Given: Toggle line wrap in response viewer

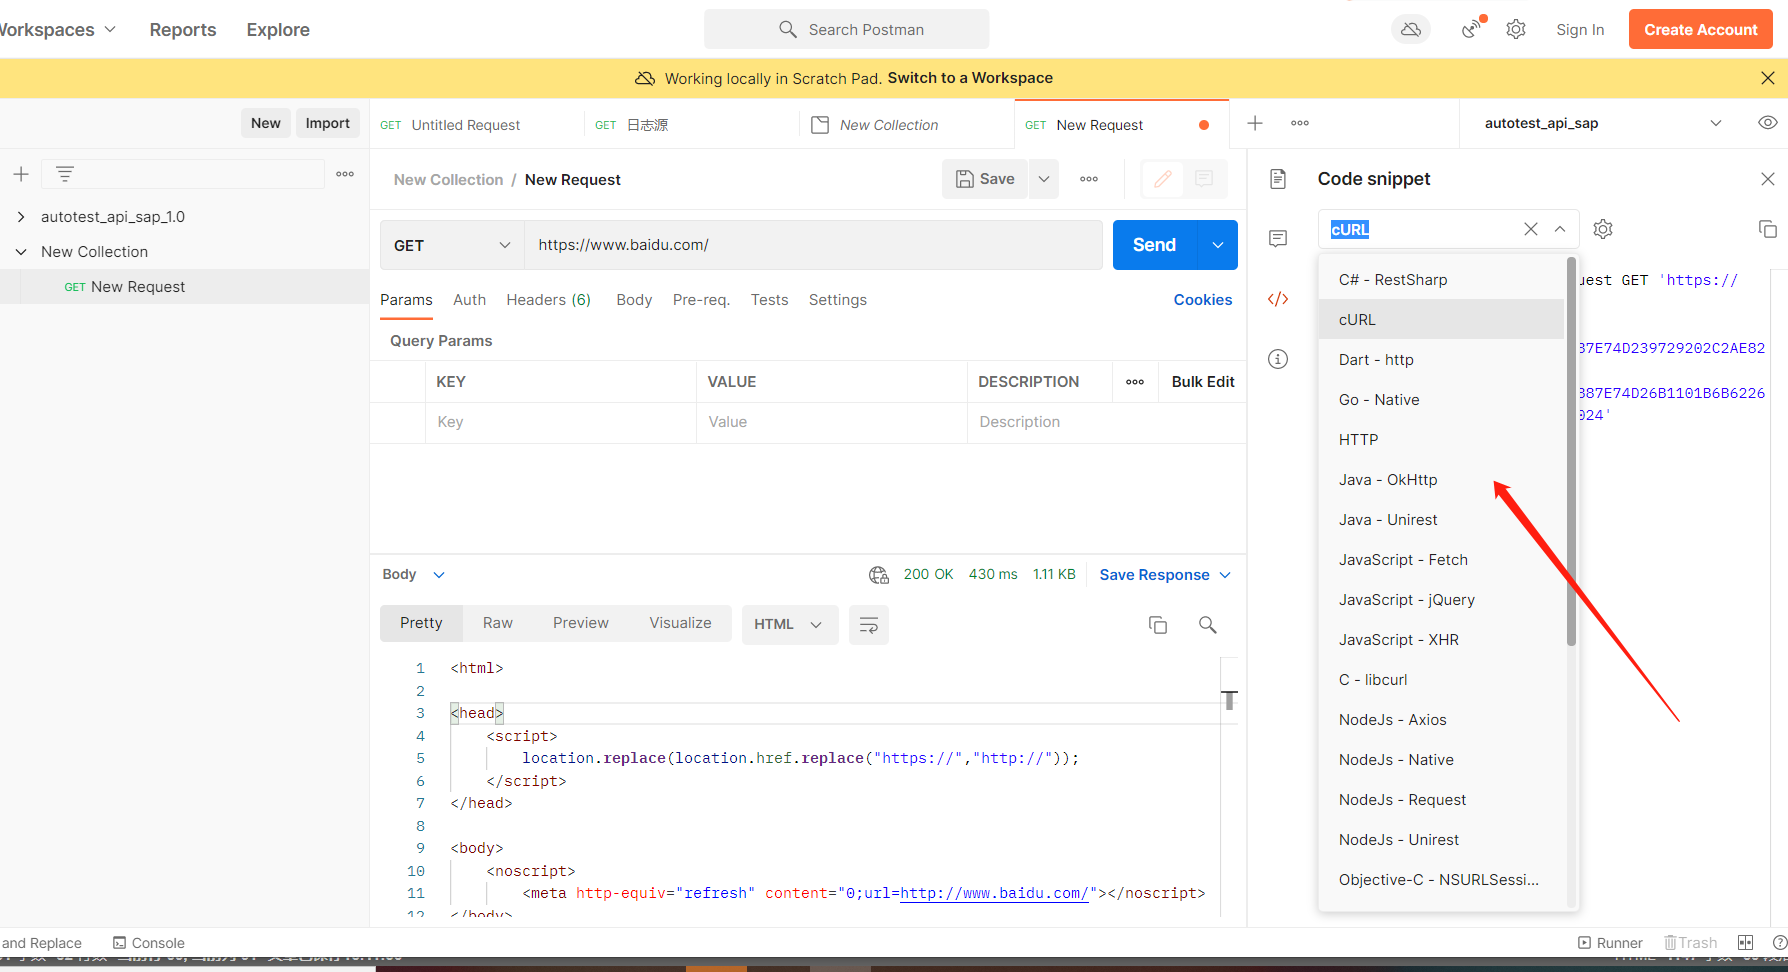Looking at the screenshot, I should point(869,624).
